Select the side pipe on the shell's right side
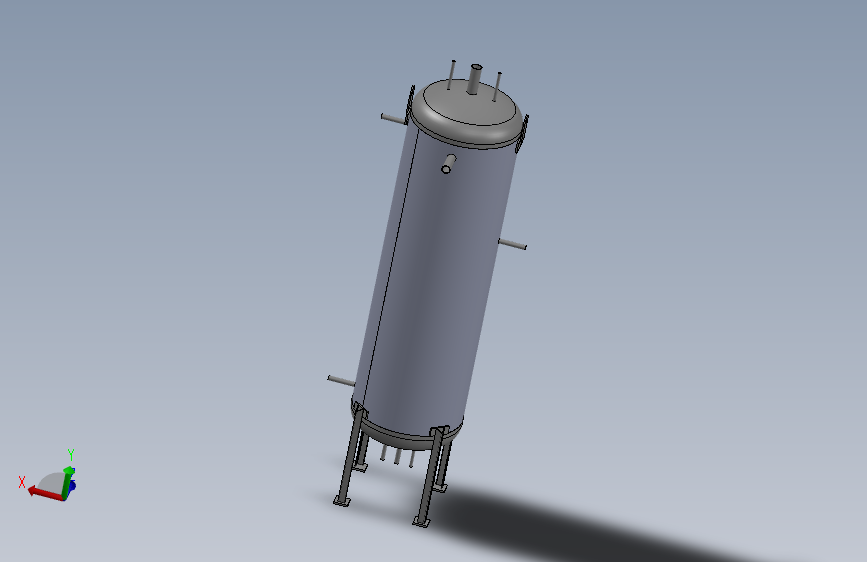This screenshot has width=867, height=562. 512,244
